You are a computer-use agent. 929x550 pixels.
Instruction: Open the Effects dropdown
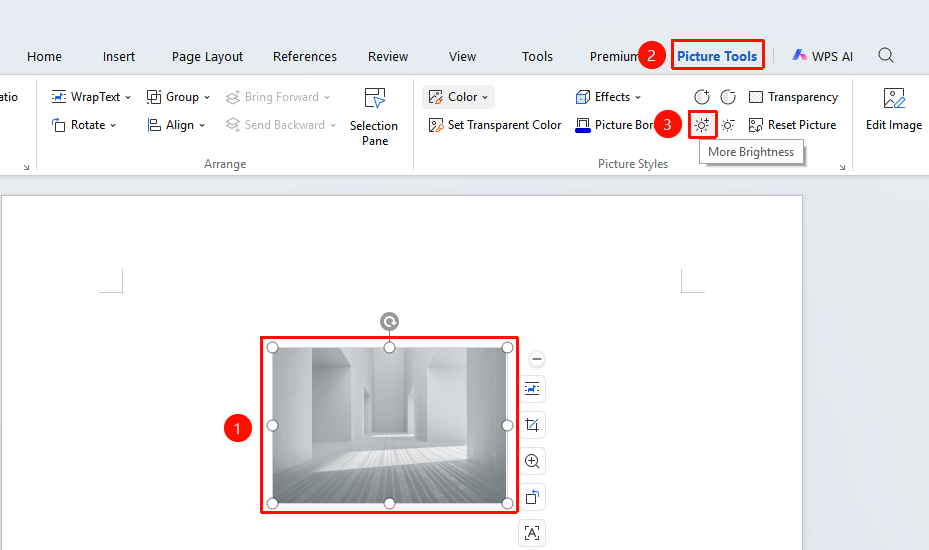point(608,97)
